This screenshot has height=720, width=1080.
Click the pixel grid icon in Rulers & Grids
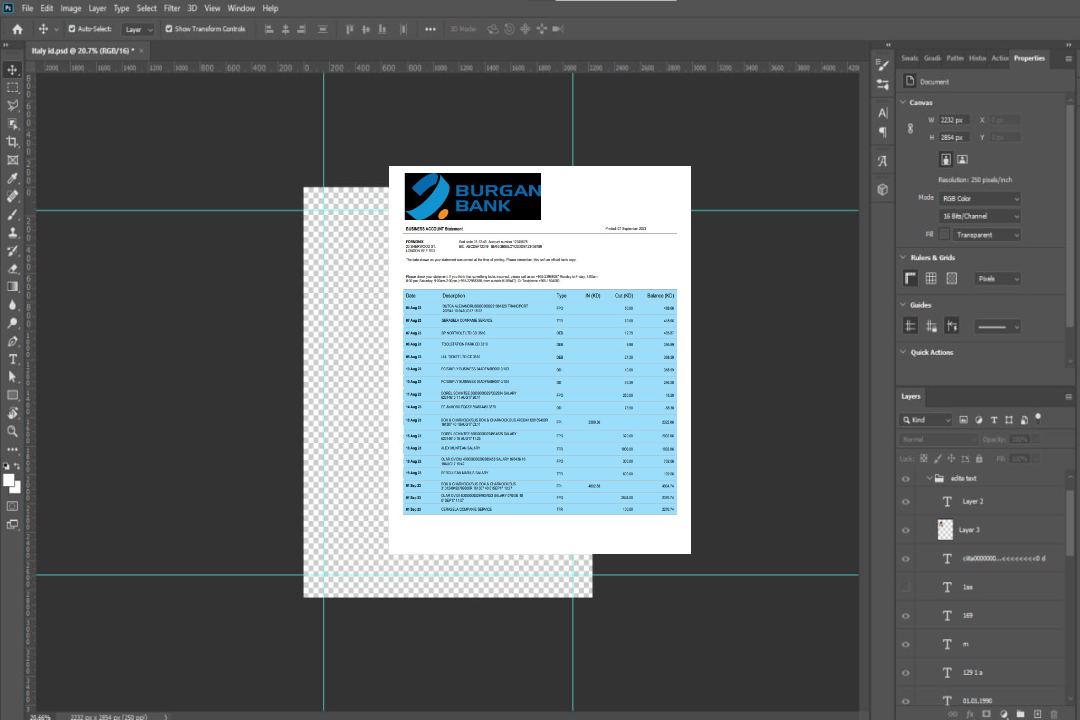coord(951,279)
